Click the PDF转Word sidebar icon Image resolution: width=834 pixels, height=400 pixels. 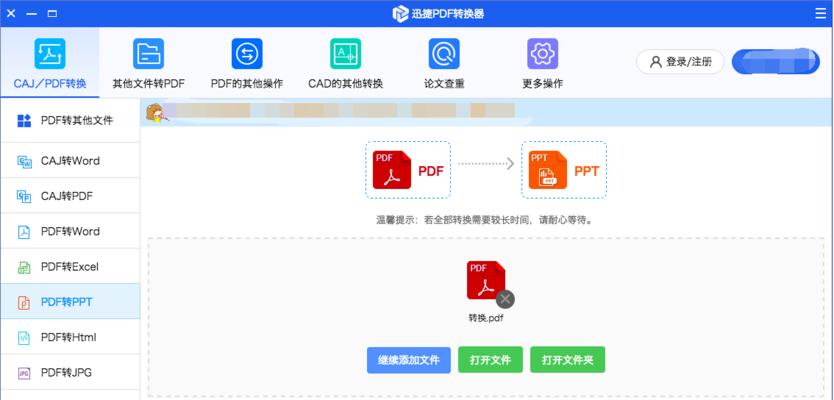click(x=24, y=232)
